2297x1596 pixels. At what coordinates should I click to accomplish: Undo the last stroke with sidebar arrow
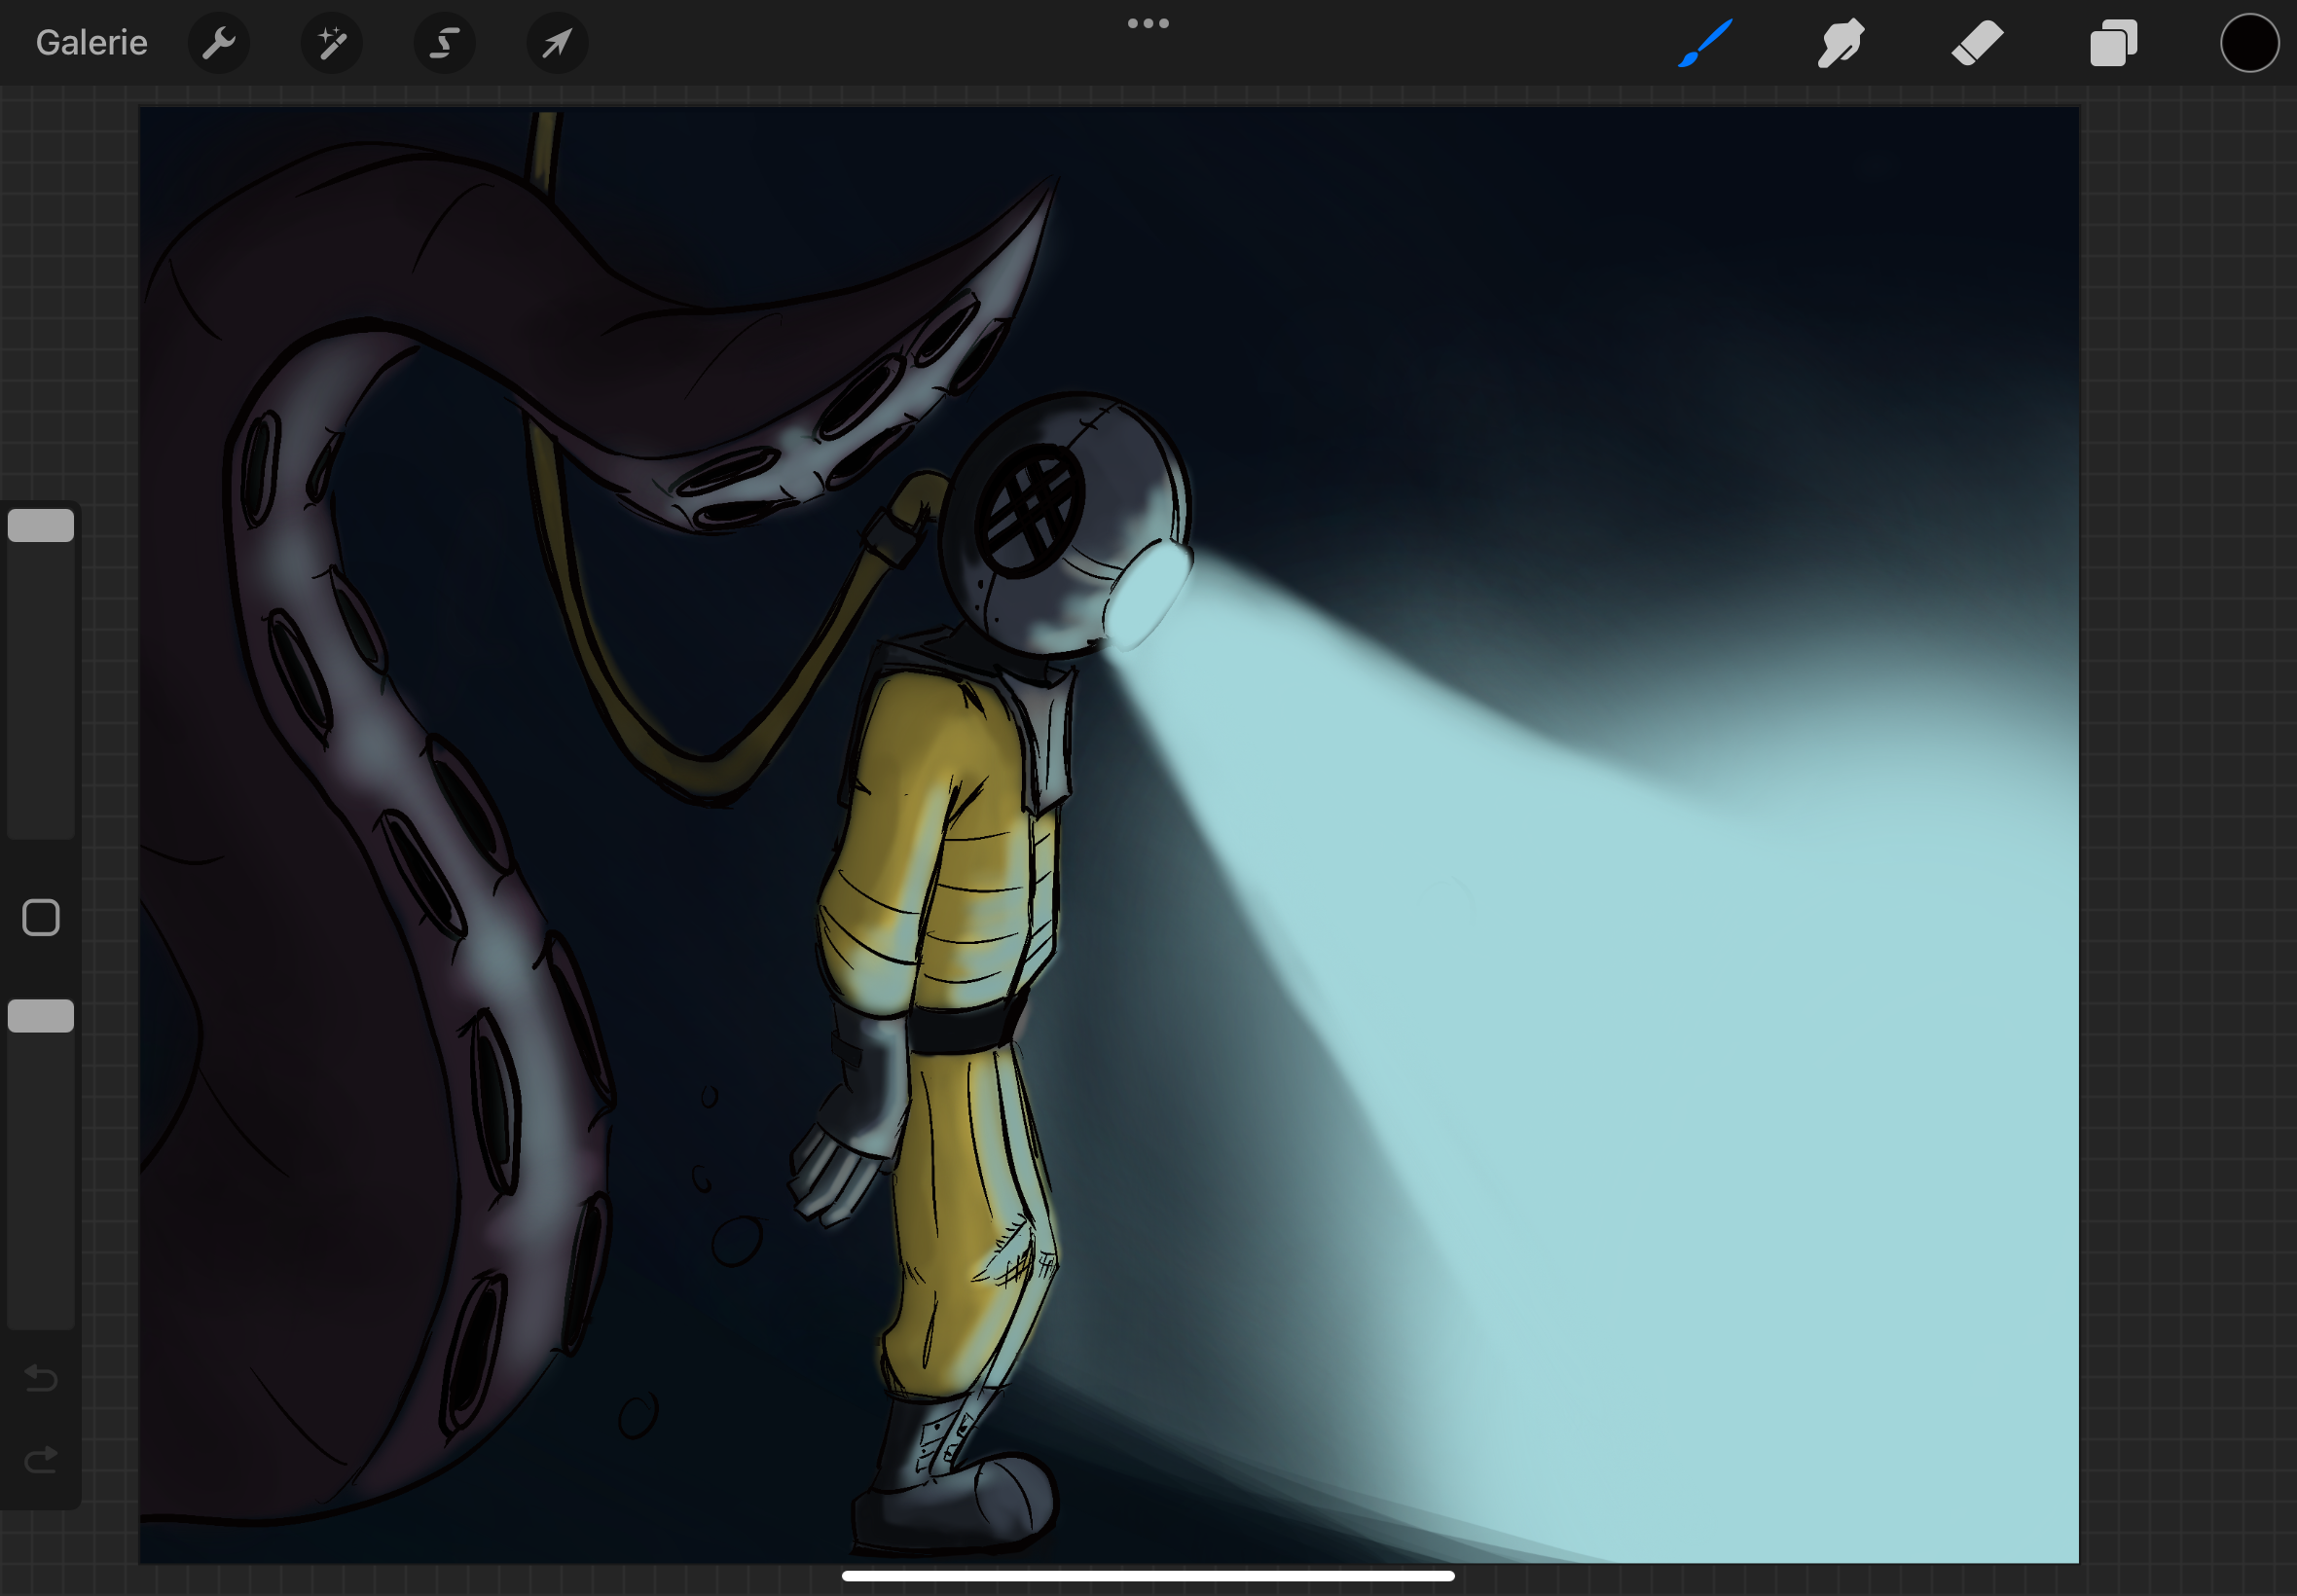pyautogui.click(x=41, y=1378)
